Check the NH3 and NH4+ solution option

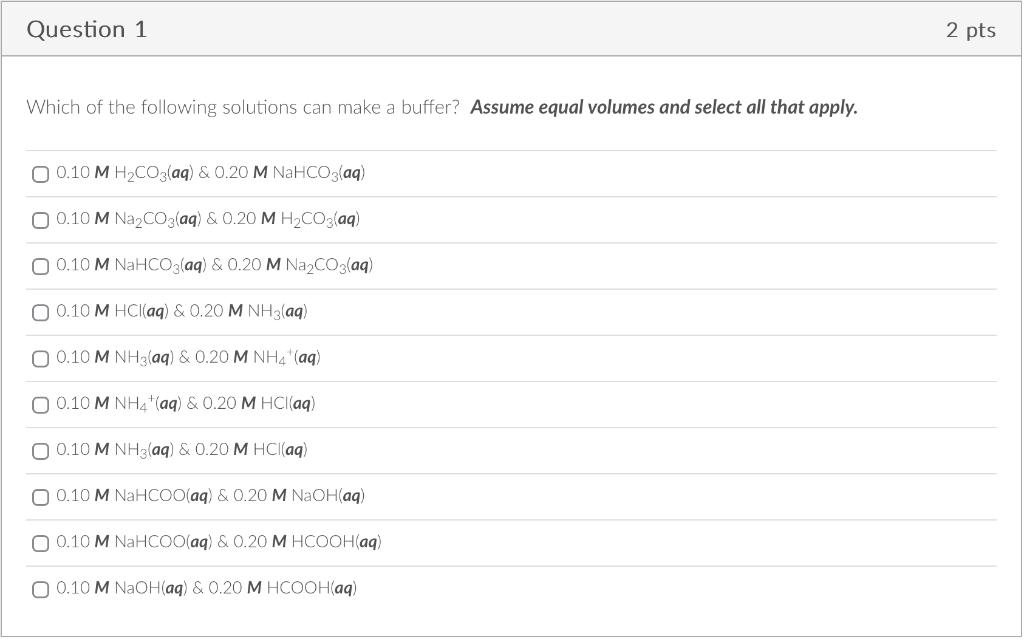[x=40, y=359]
